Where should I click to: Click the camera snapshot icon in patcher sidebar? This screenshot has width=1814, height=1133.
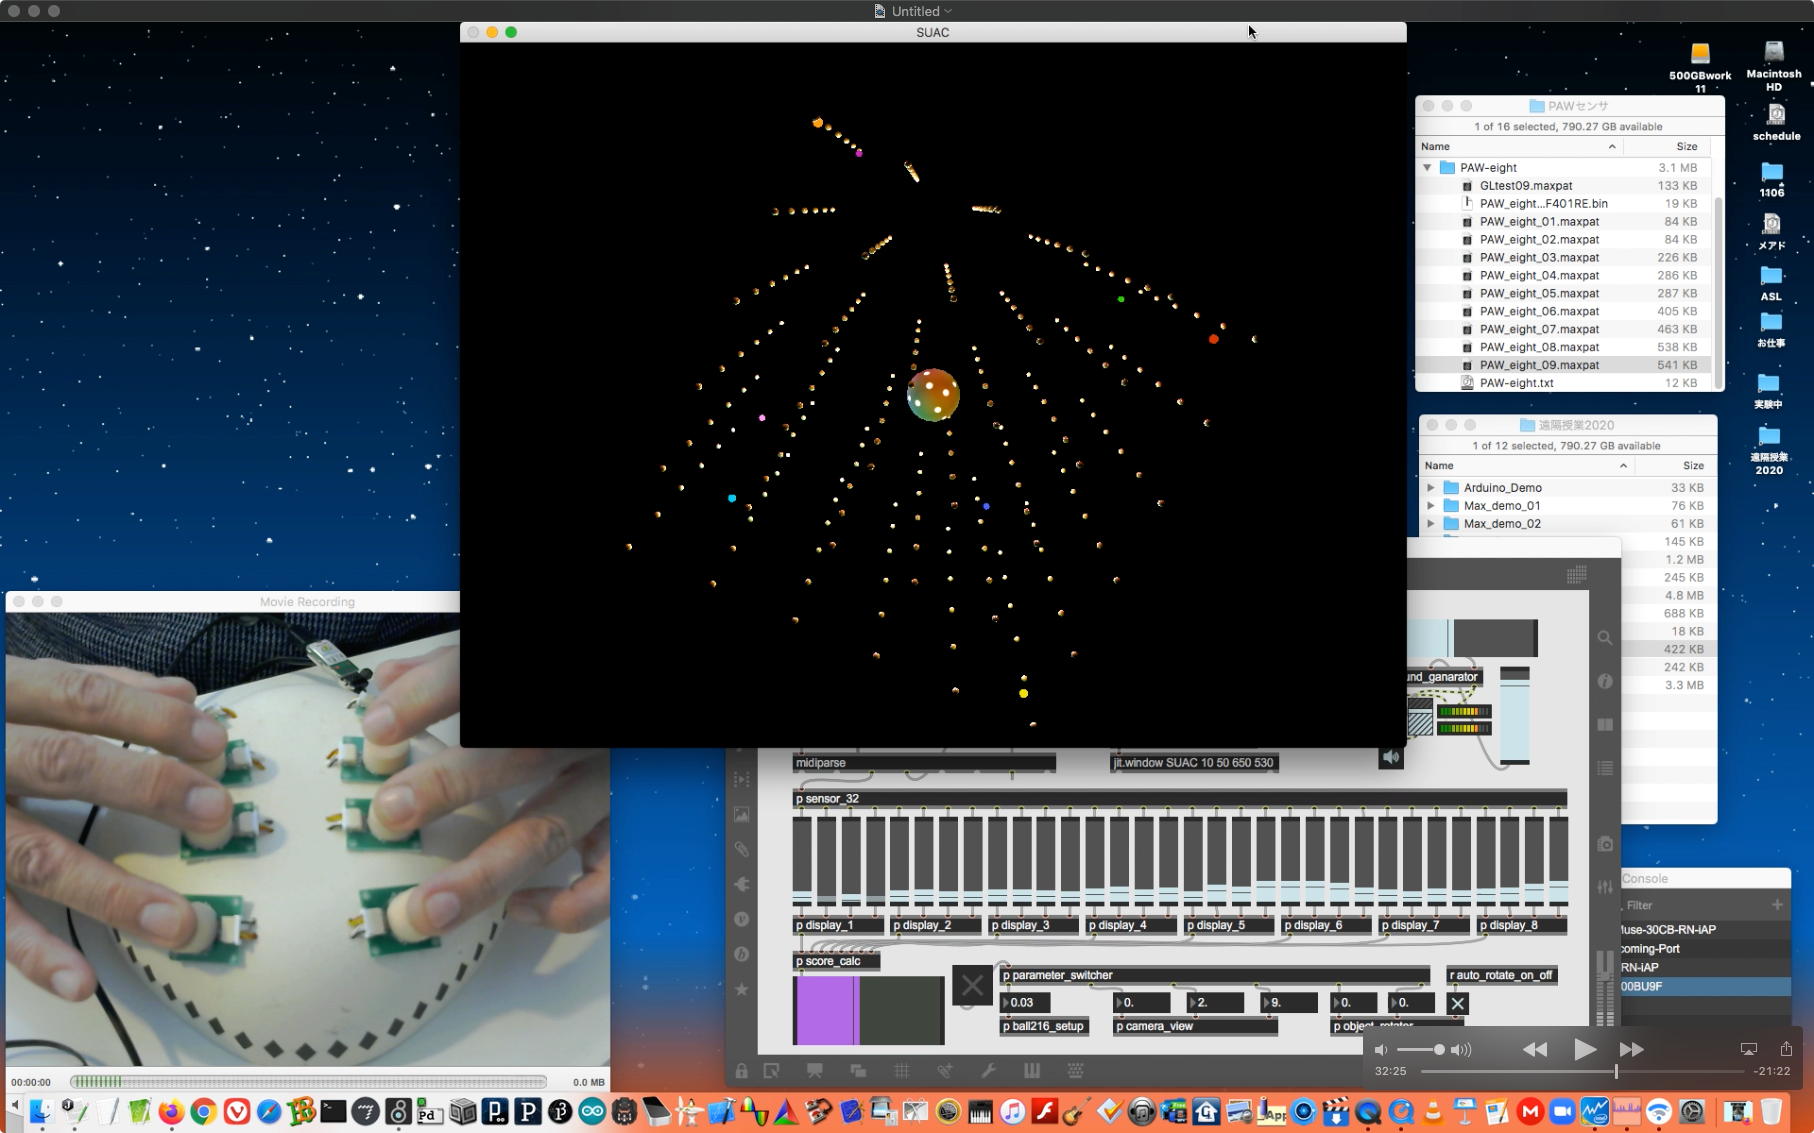1605,844
